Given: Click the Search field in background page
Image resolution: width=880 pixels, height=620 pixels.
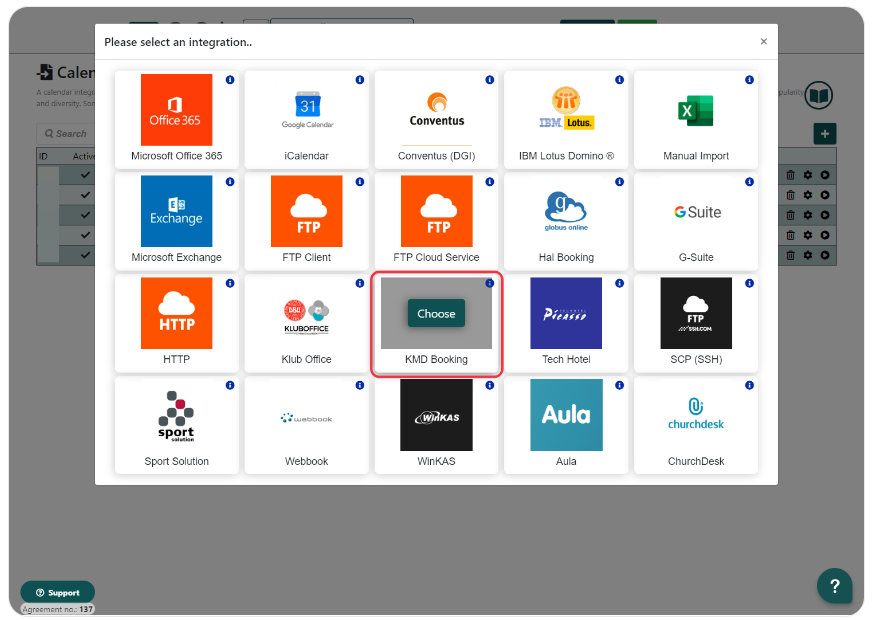Looking at the screenshot, I should (x=66, y=134).
